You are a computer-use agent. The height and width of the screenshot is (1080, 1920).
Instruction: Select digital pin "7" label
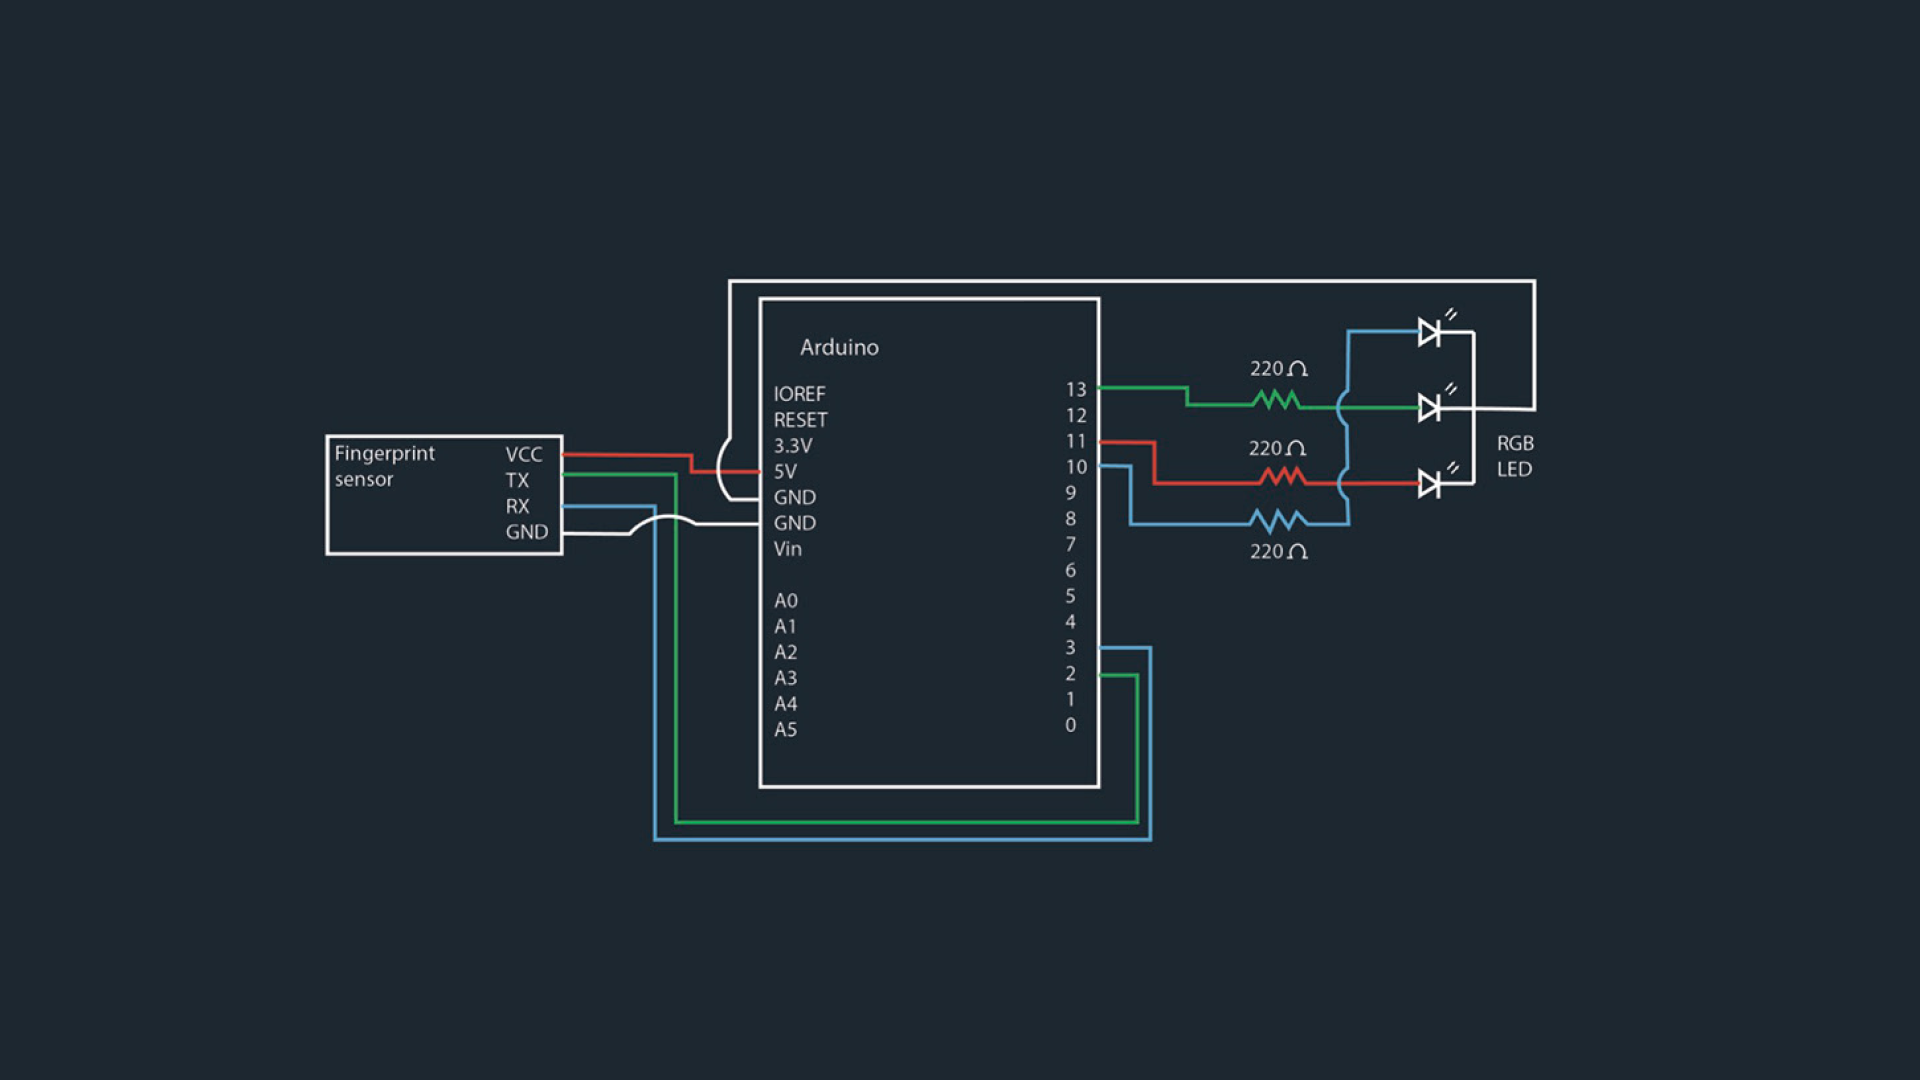[x=1070, y=545]
